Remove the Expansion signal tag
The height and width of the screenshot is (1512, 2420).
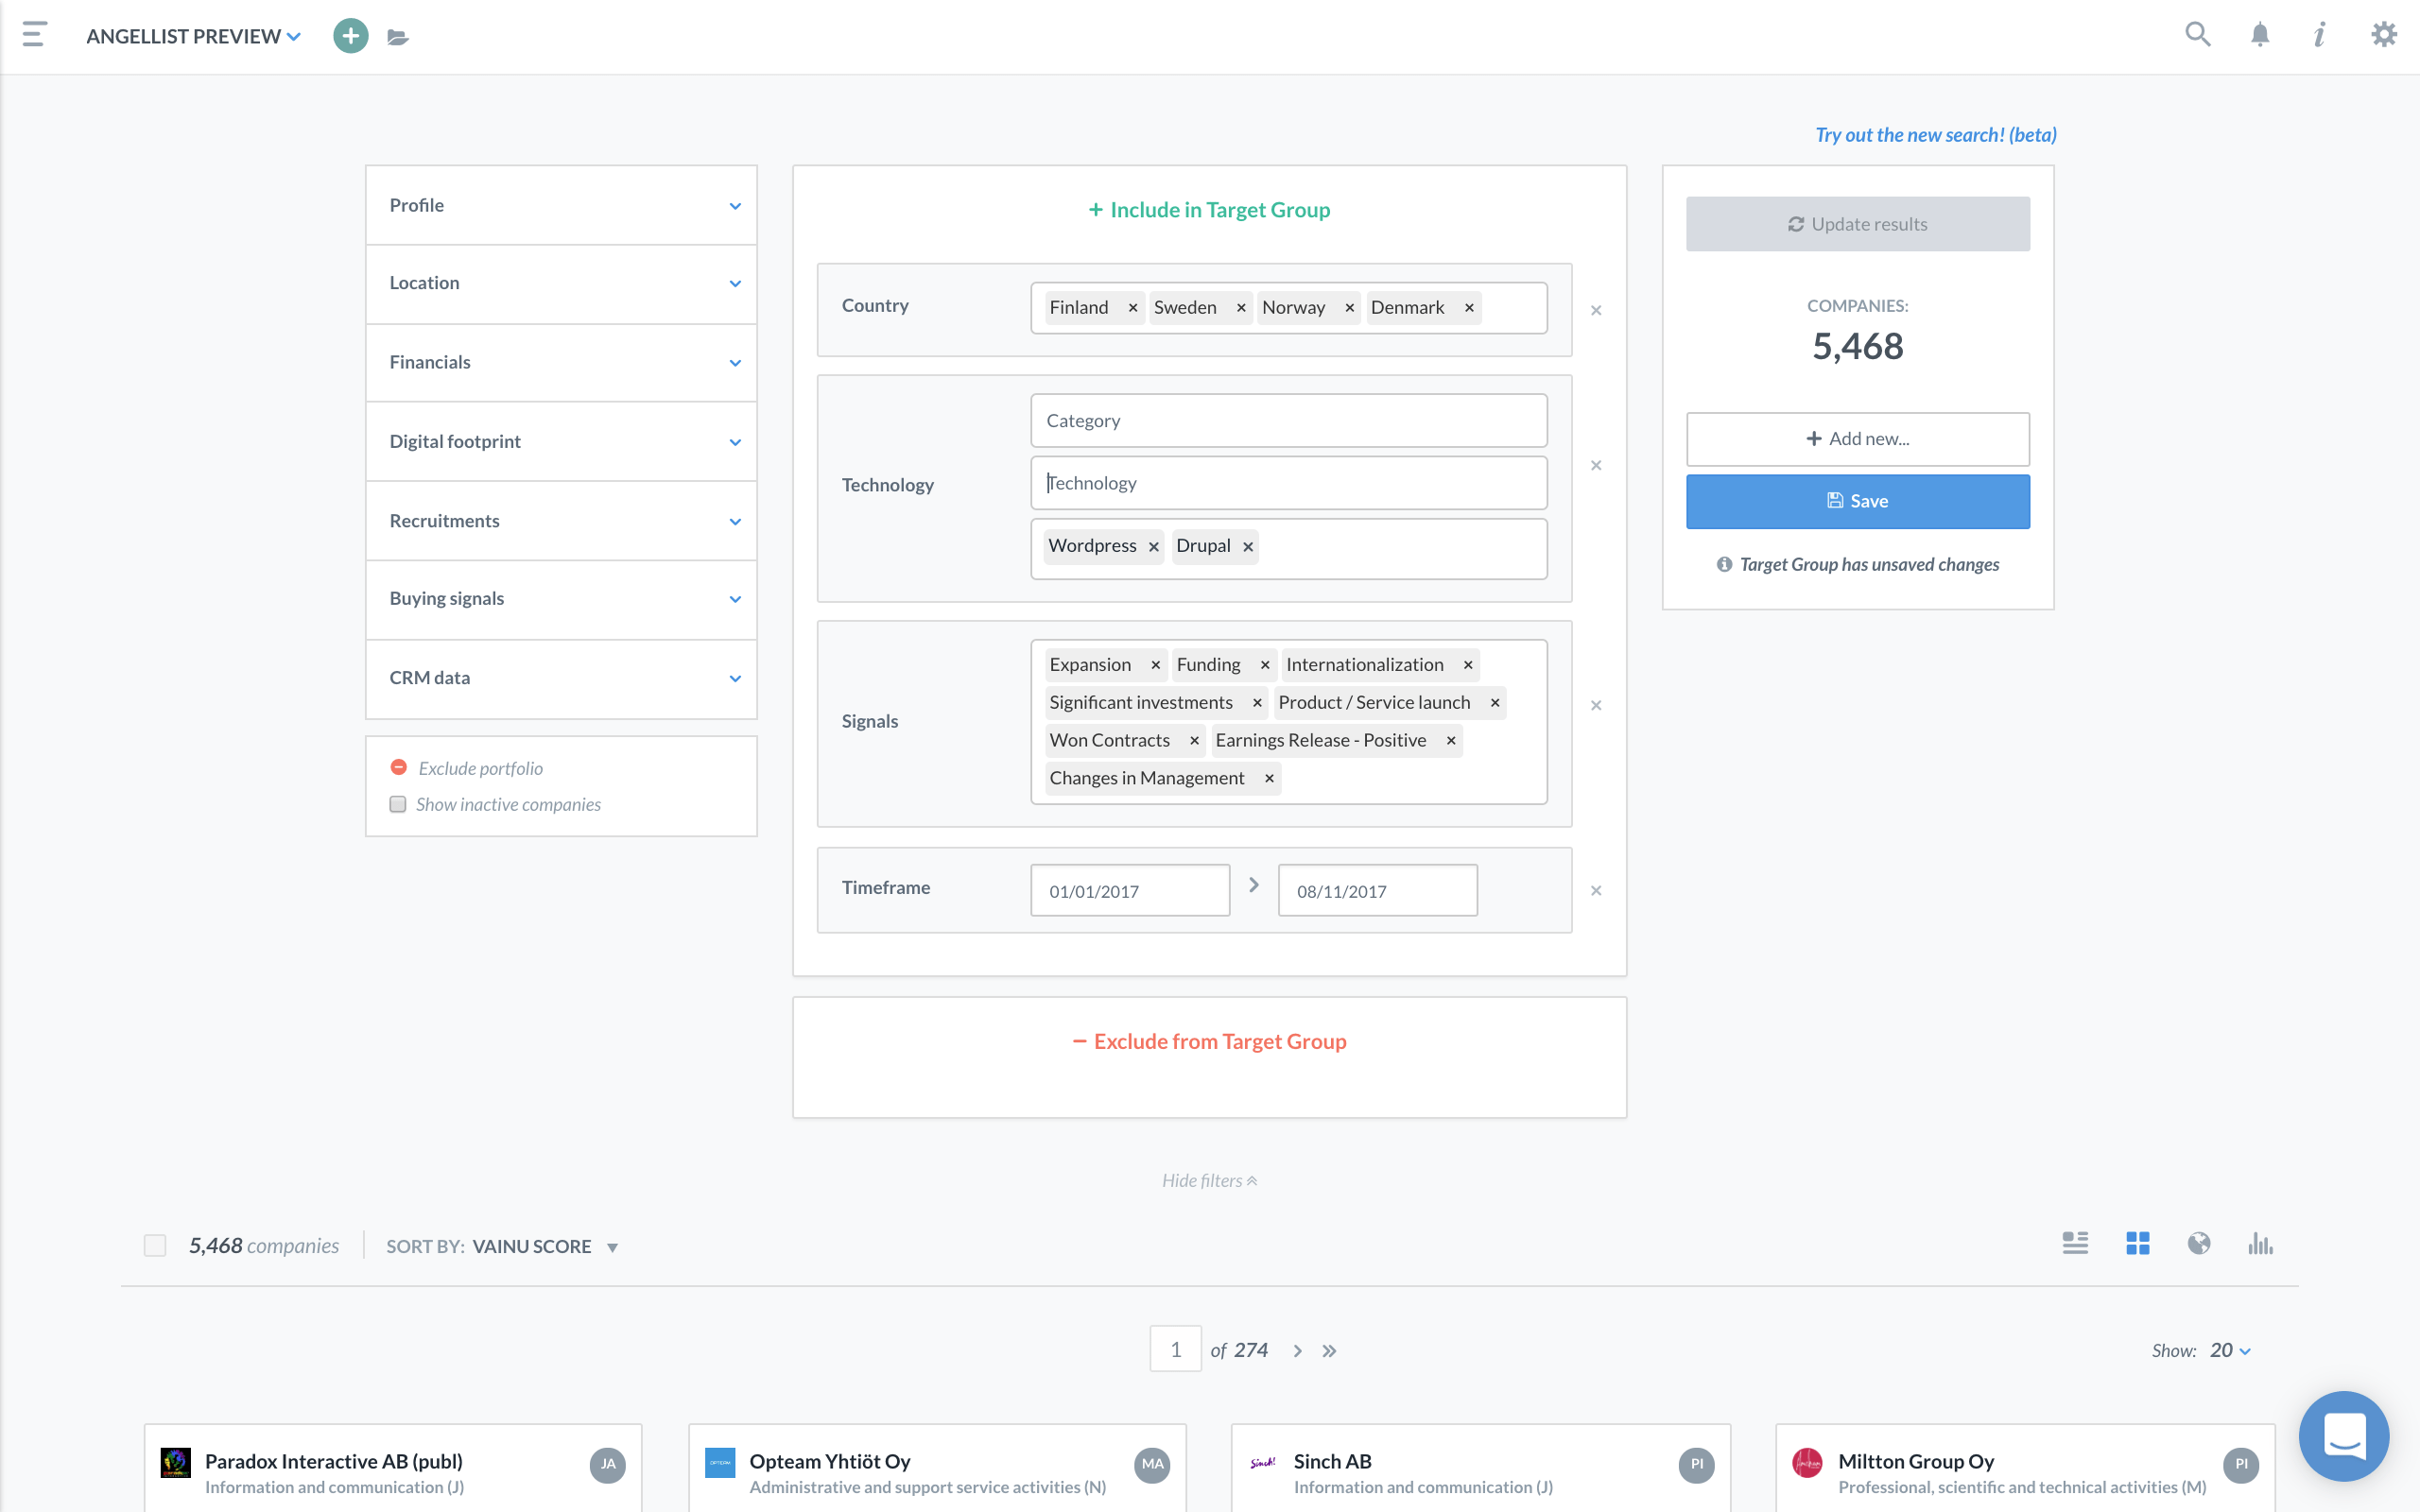tap(1156, 665)
